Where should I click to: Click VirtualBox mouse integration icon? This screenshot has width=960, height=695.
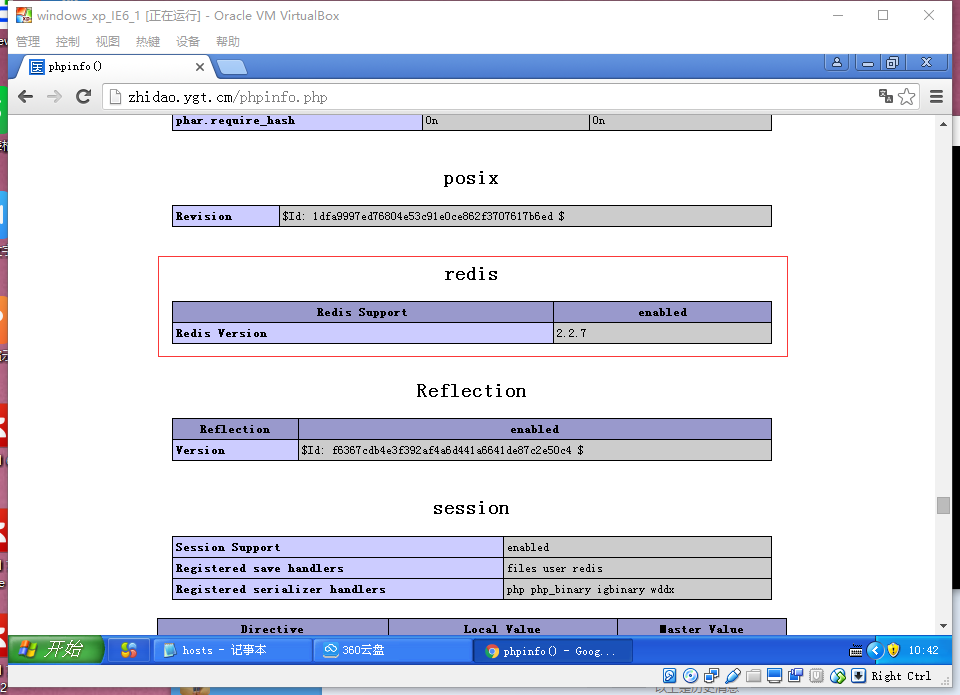tap(838, 675)
